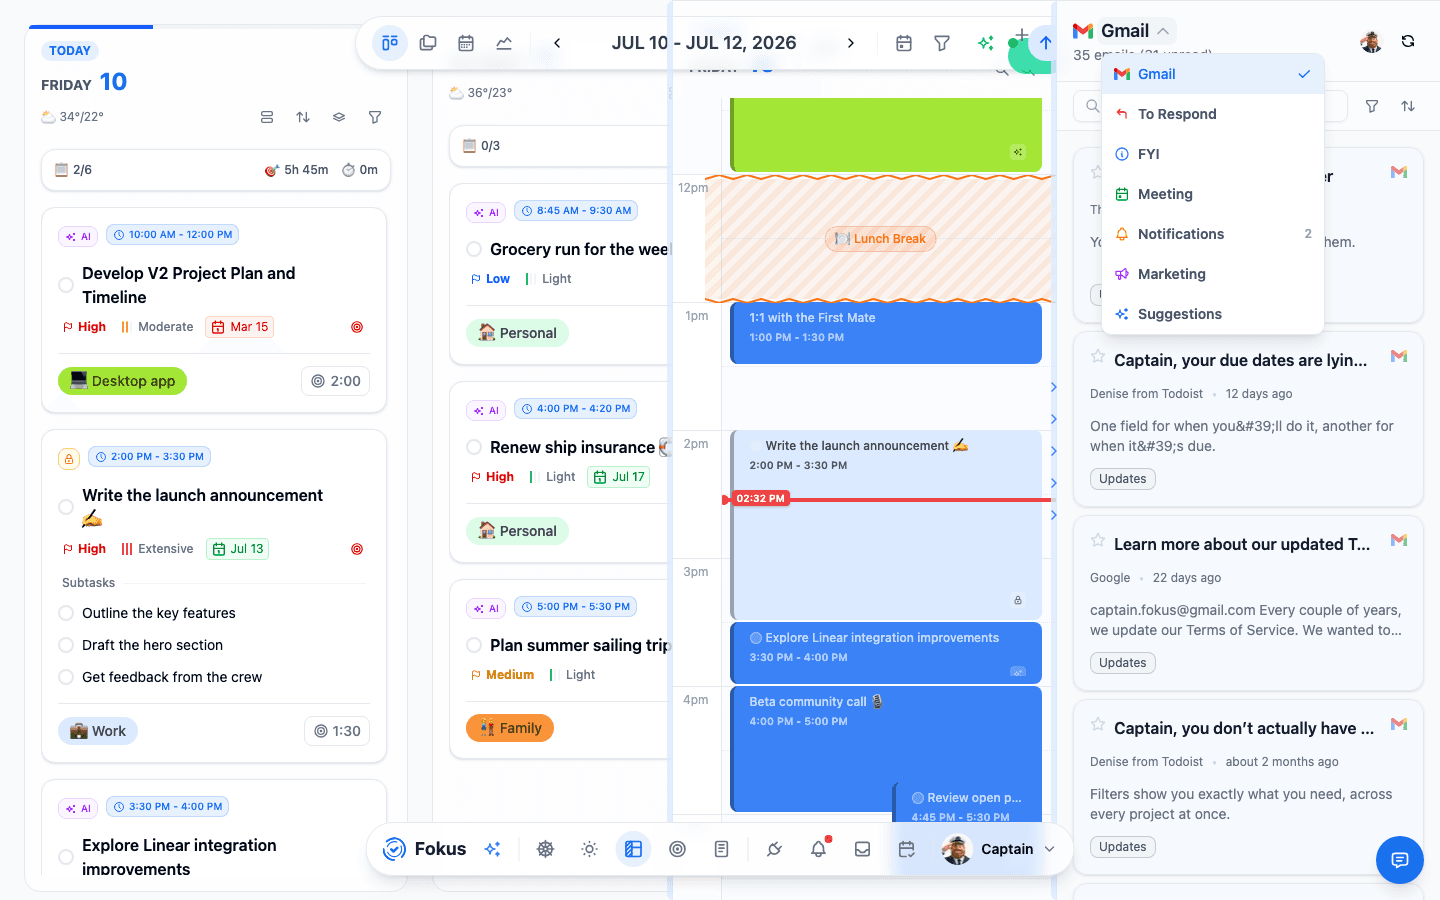
Task: Open integrations plug icon in dock
Action: tap(774, 849)
